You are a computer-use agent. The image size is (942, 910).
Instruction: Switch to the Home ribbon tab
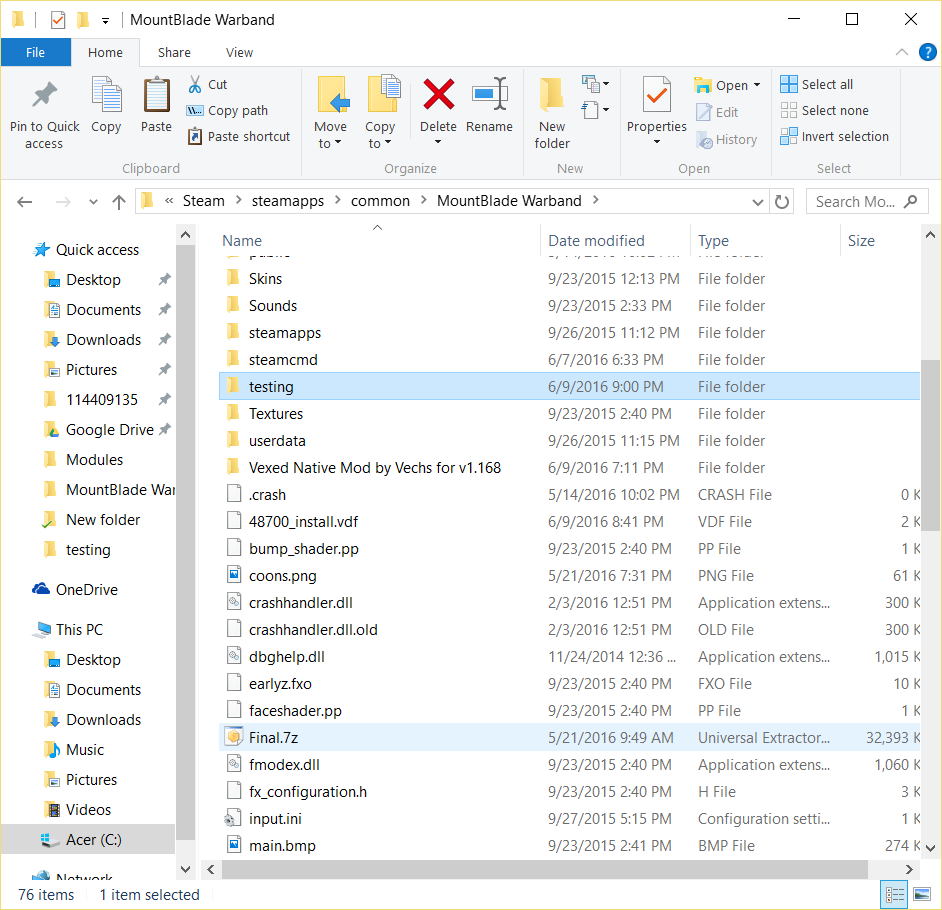click(105, 52)
